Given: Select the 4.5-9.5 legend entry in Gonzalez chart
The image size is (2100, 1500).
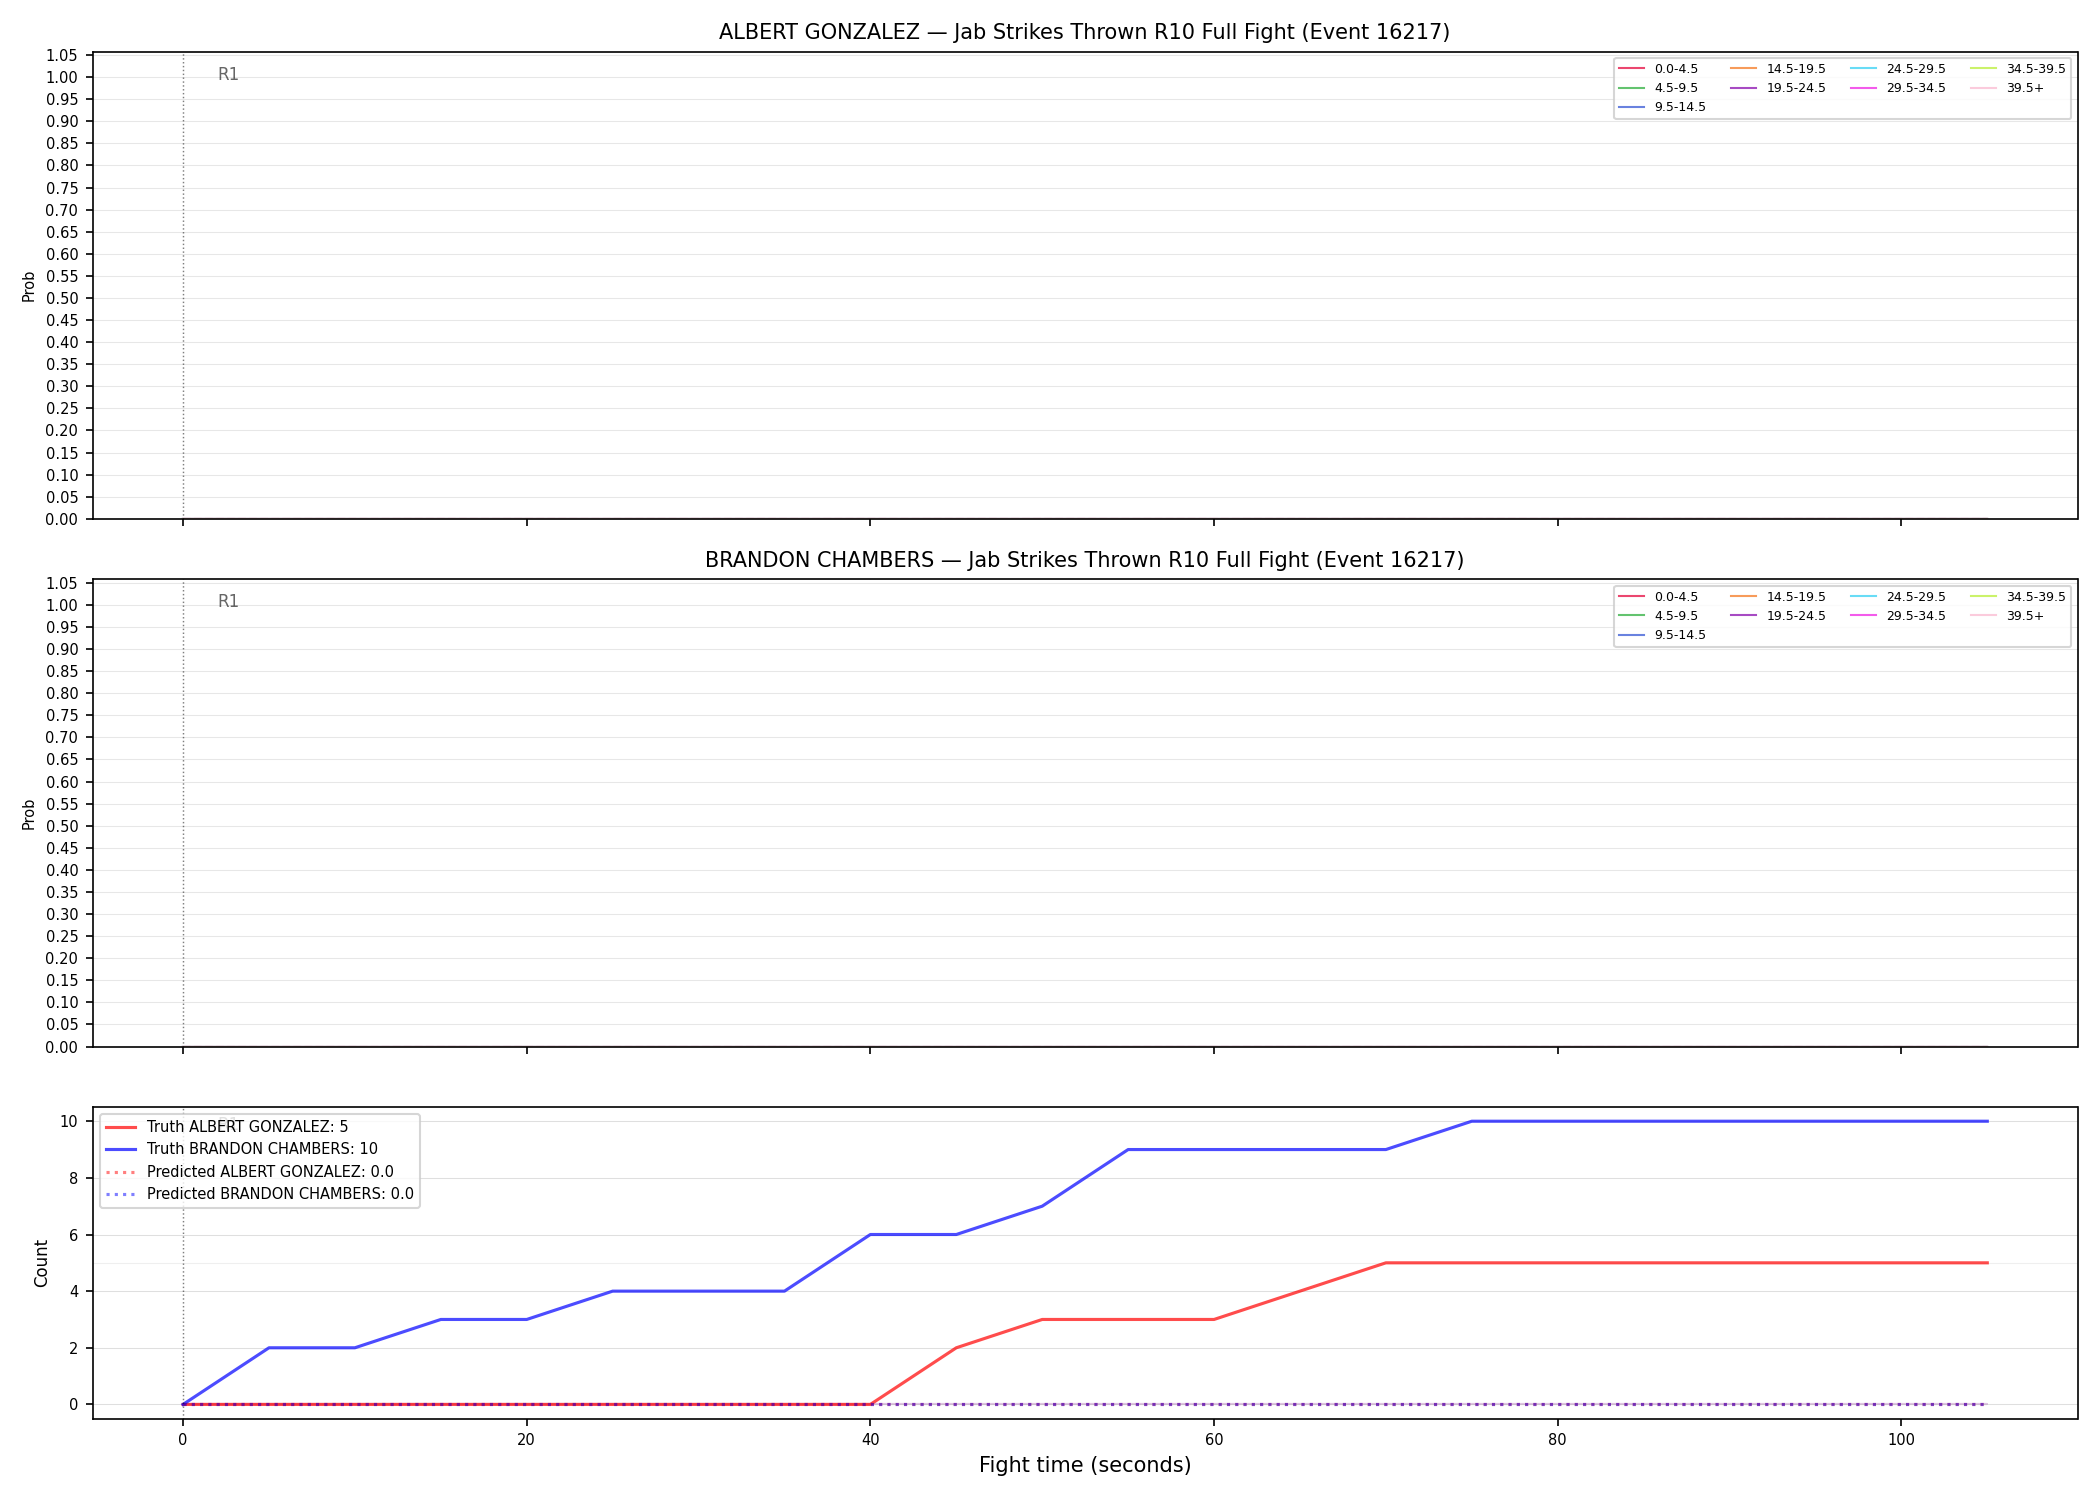Looking at the screenshot, I should click(x=1657, y=88).
